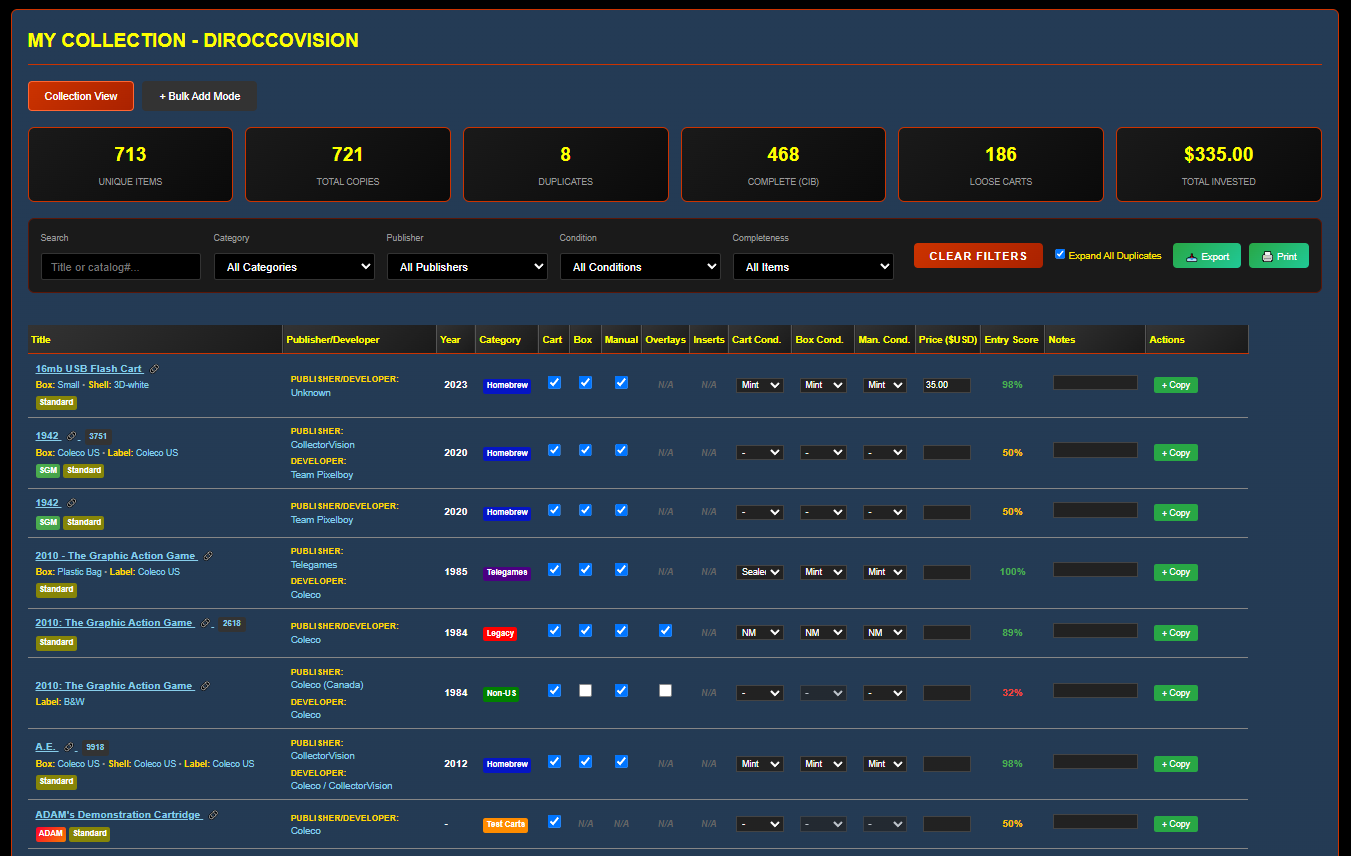Check the Box checkbox for Coleco (Canada) row
The image size is (1351, 856).
[x=585, y=690]
